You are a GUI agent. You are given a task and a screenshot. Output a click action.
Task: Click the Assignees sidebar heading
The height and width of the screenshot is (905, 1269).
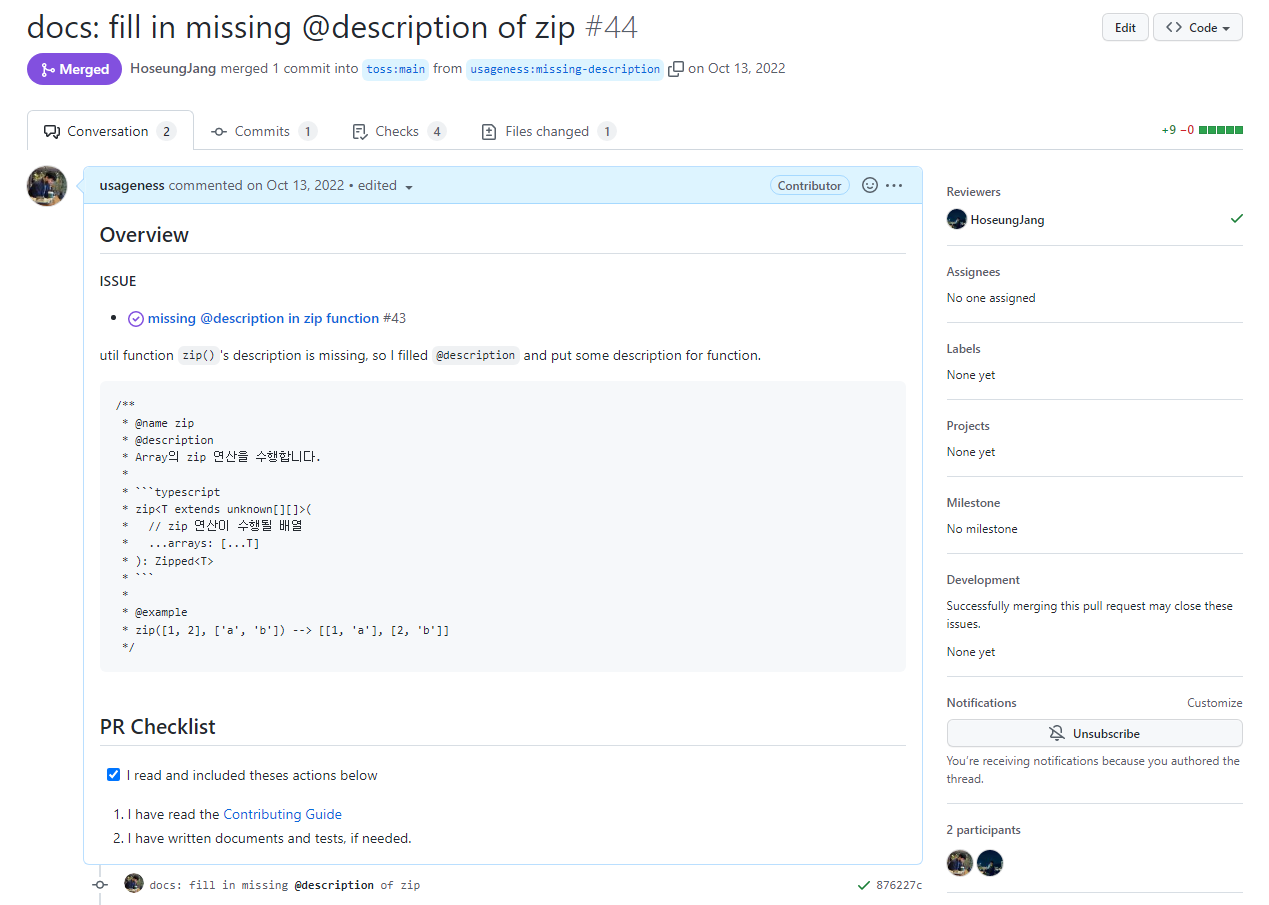[x=974, y=272]
